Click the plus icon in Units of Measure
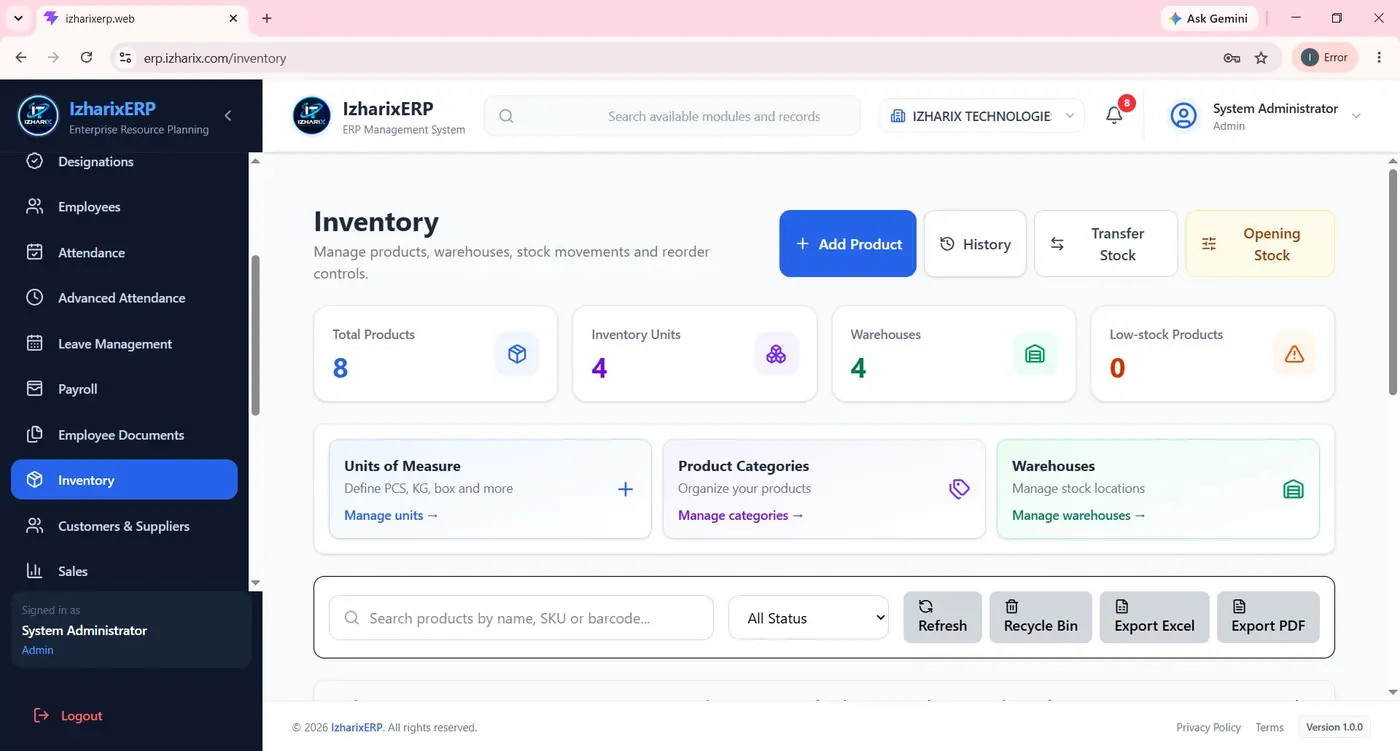Screen dimensions: 1400x751 tap(625, 489)
